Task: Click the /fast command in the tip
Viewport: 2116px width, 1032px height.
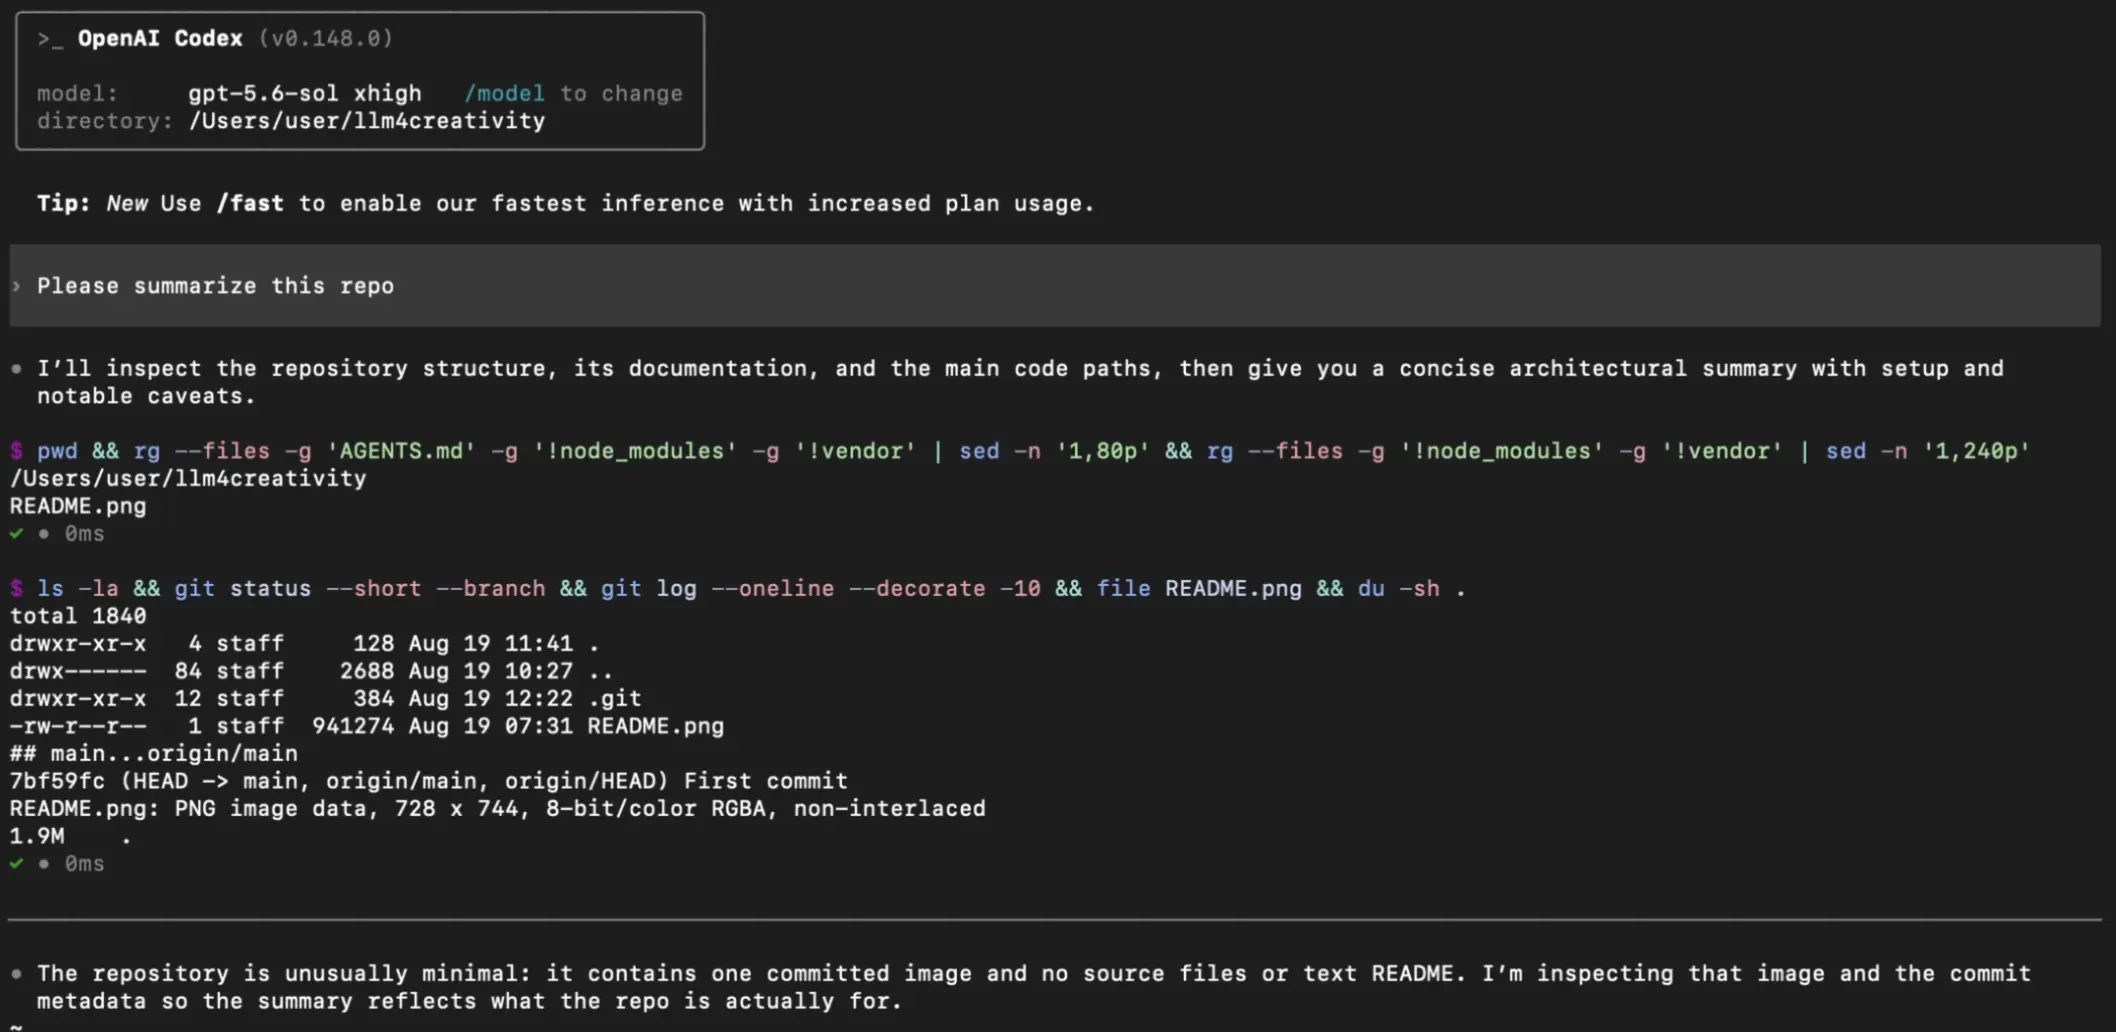Action: [x=250, y=203]
